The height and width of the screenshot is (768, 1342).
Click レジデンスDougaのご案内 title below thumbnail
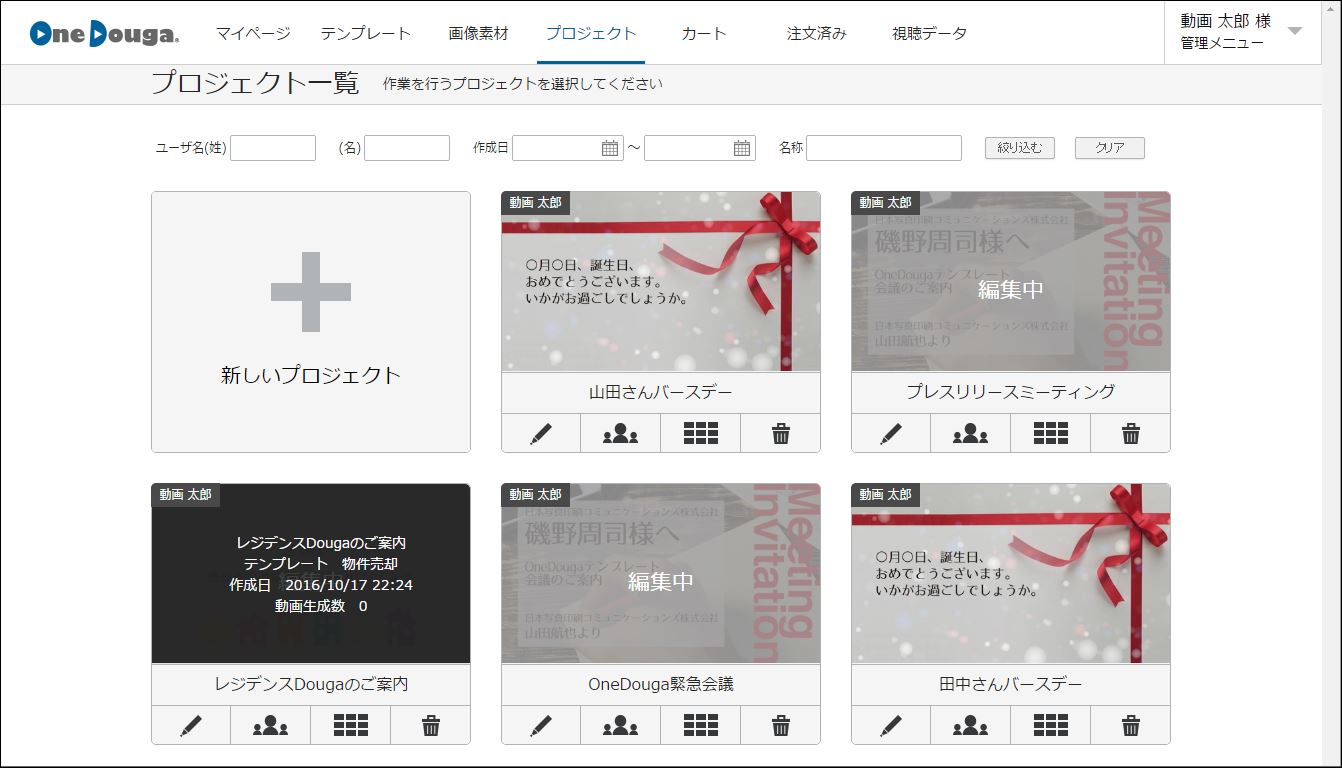[x=311, y=685]
